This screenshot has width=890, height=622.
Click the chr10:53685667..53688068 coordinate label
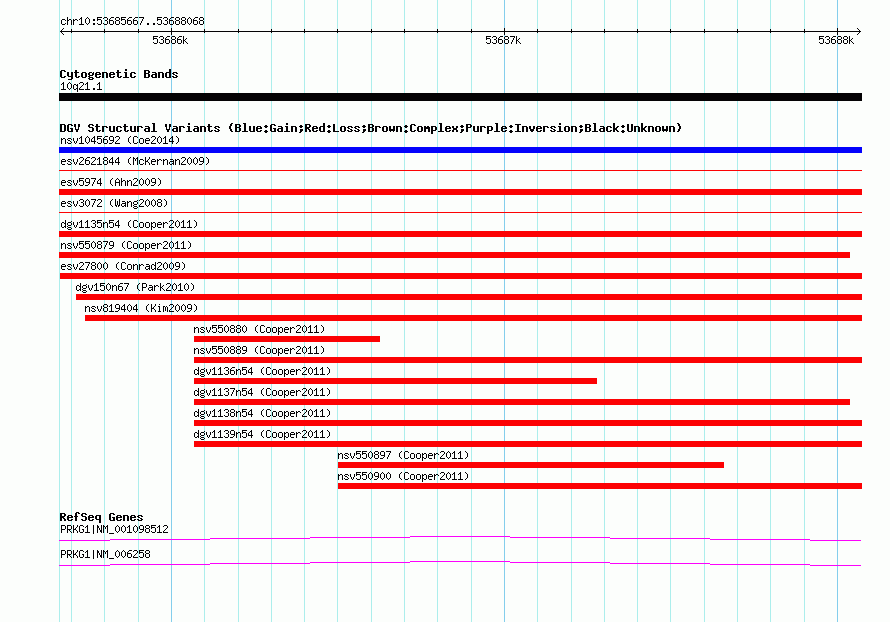click(x=132, y=21)
